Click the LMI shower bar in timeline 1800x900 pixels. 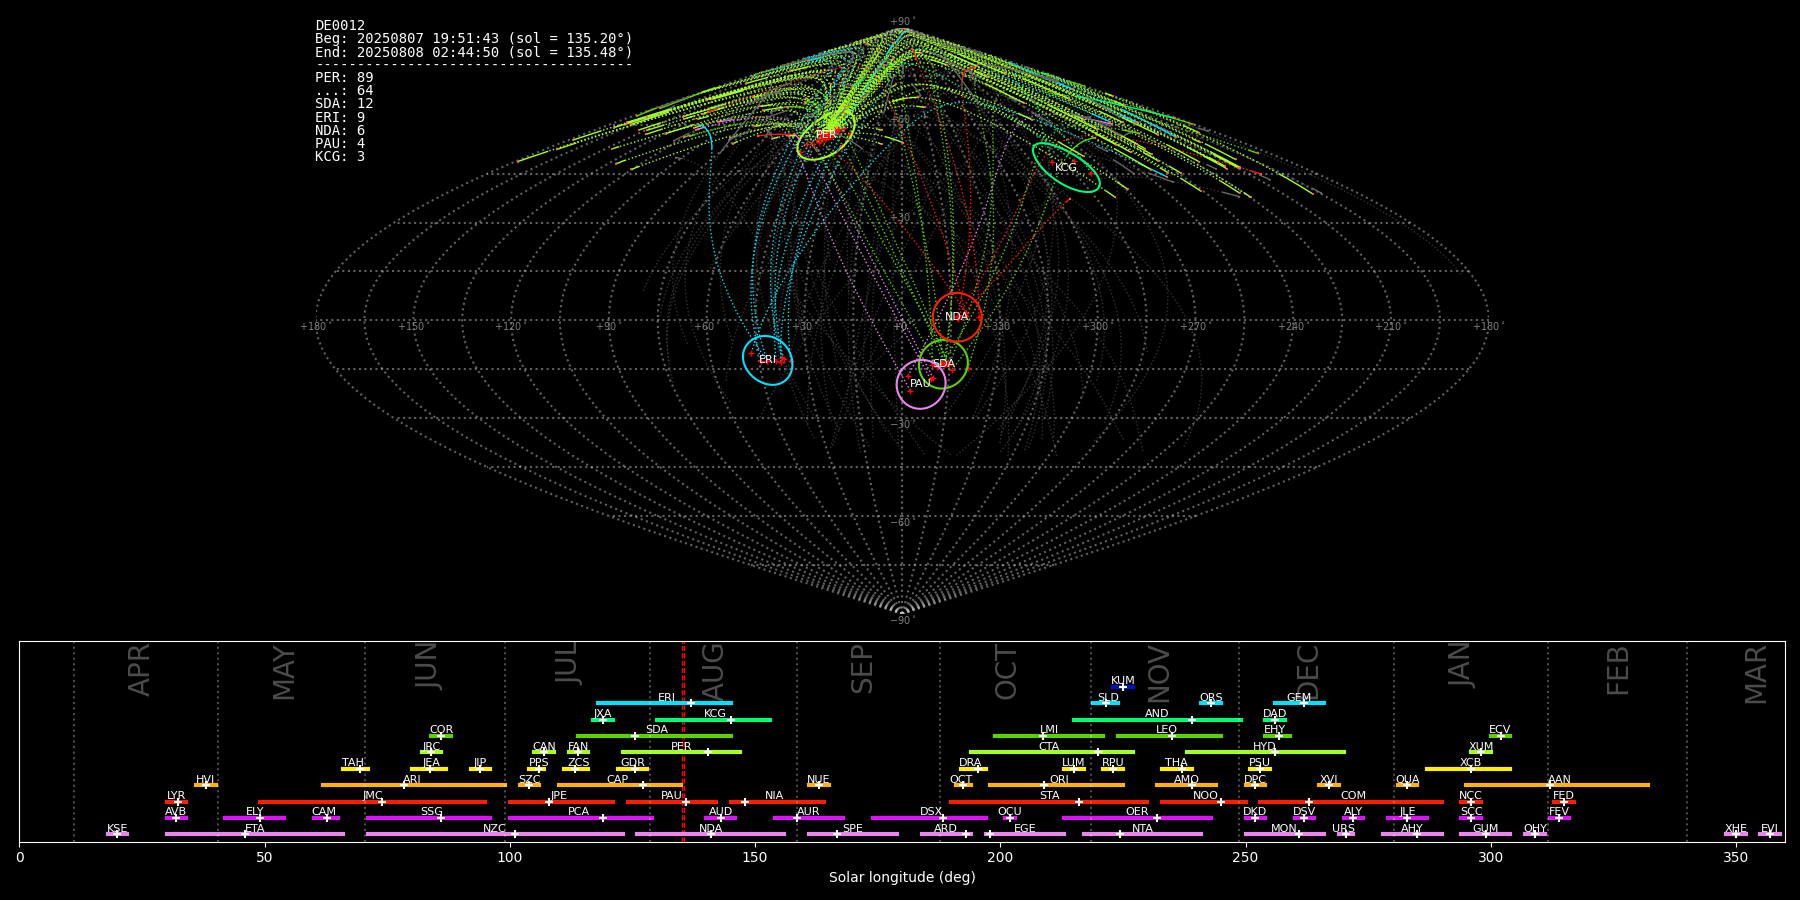coord(1049,736)
